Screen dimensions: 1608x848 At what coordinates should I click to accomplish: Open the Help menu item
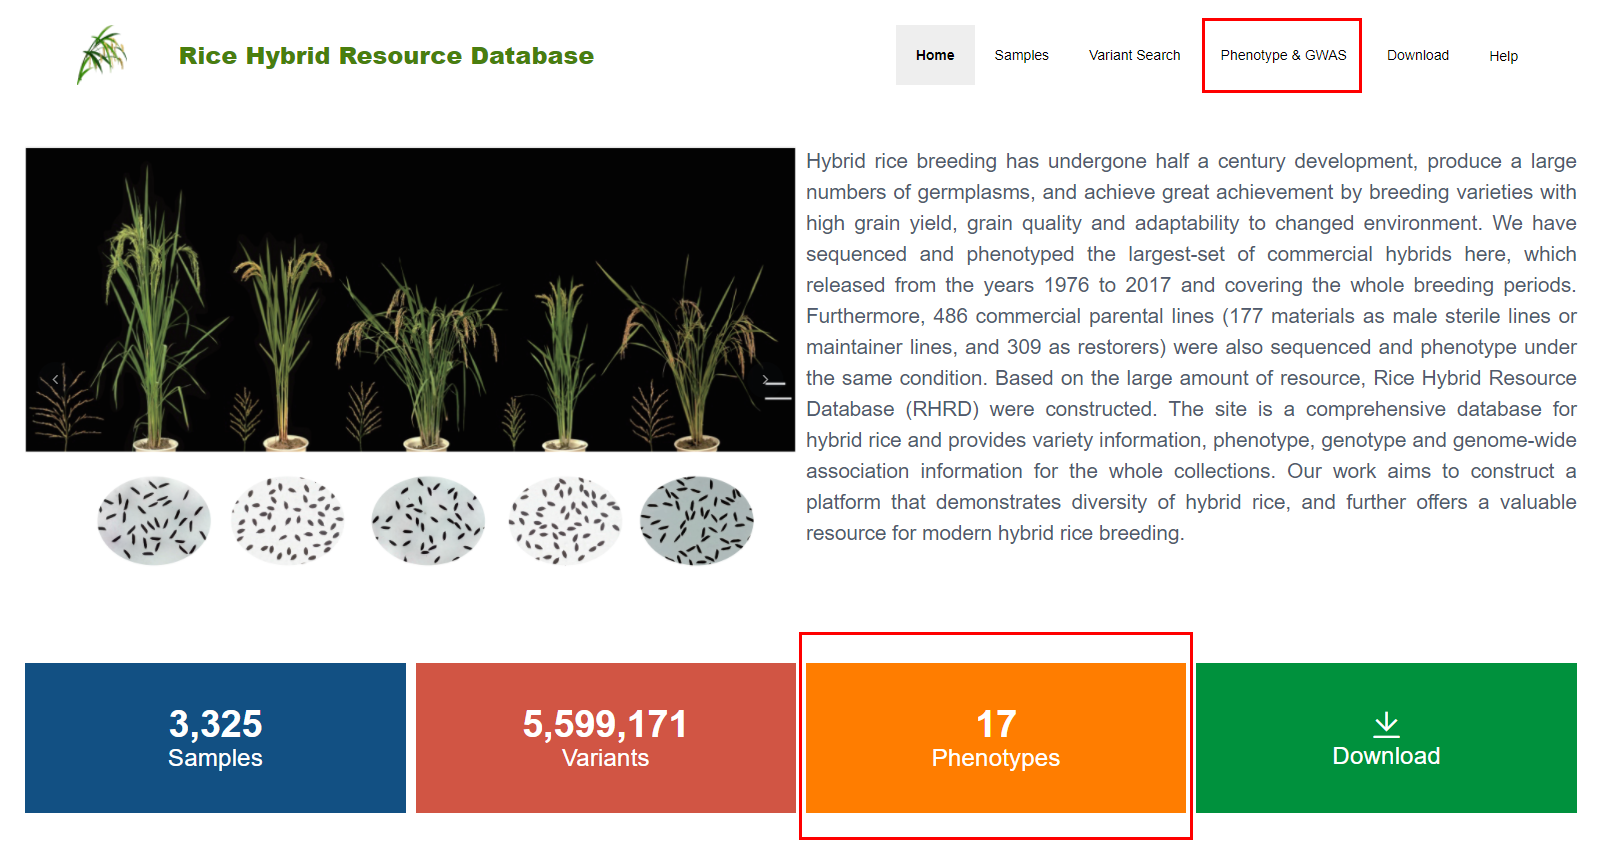pos(1503,56)
